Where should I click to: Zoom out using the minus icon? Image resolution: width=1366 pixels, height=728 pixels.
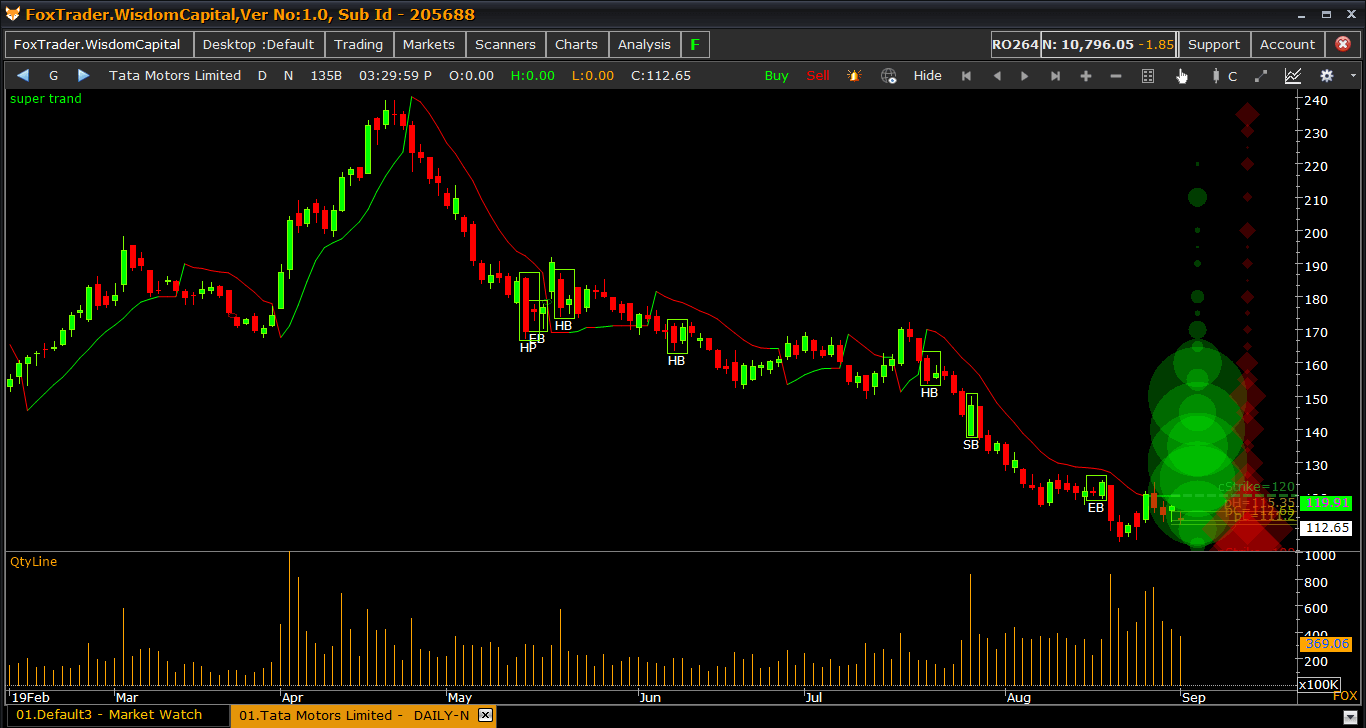(1116, 76)
